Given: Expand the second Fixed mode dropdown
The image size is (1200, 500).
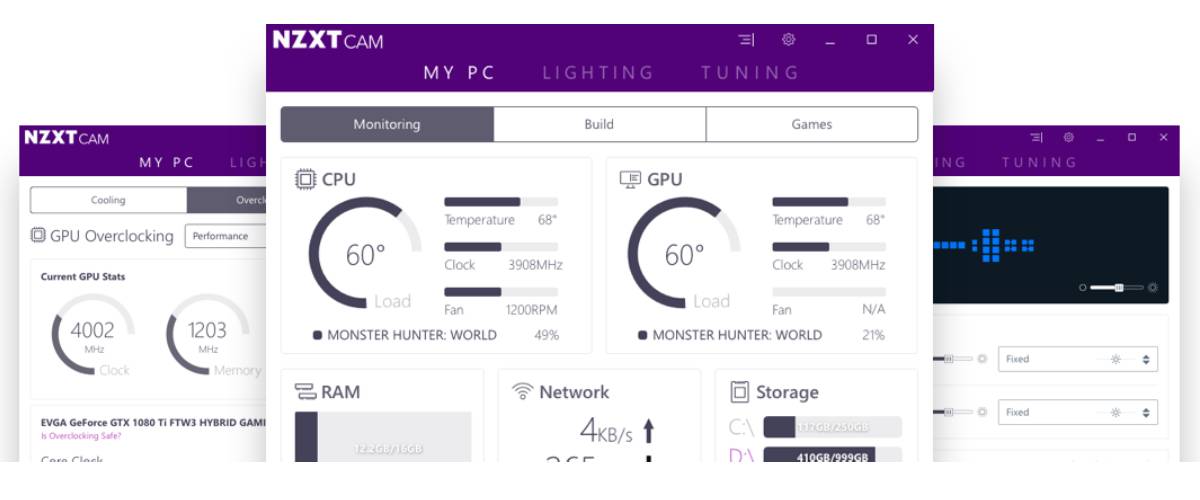Looking at the screenshot, I should tap(1078, 412).
